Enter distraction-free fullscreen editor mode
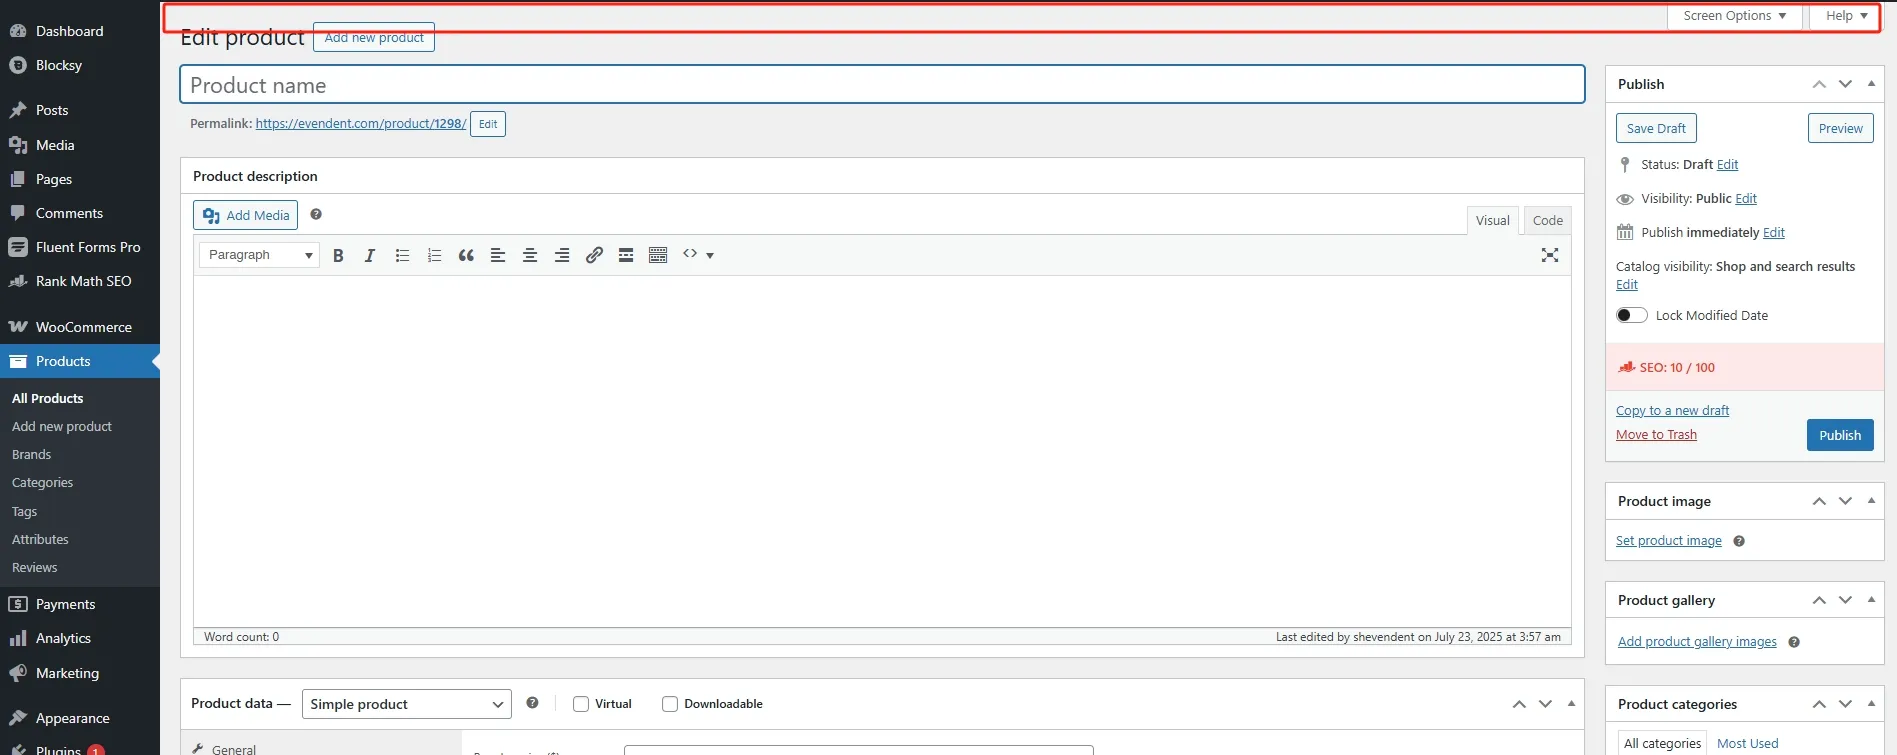The image size is (1897, 755). pos(1550,255)
